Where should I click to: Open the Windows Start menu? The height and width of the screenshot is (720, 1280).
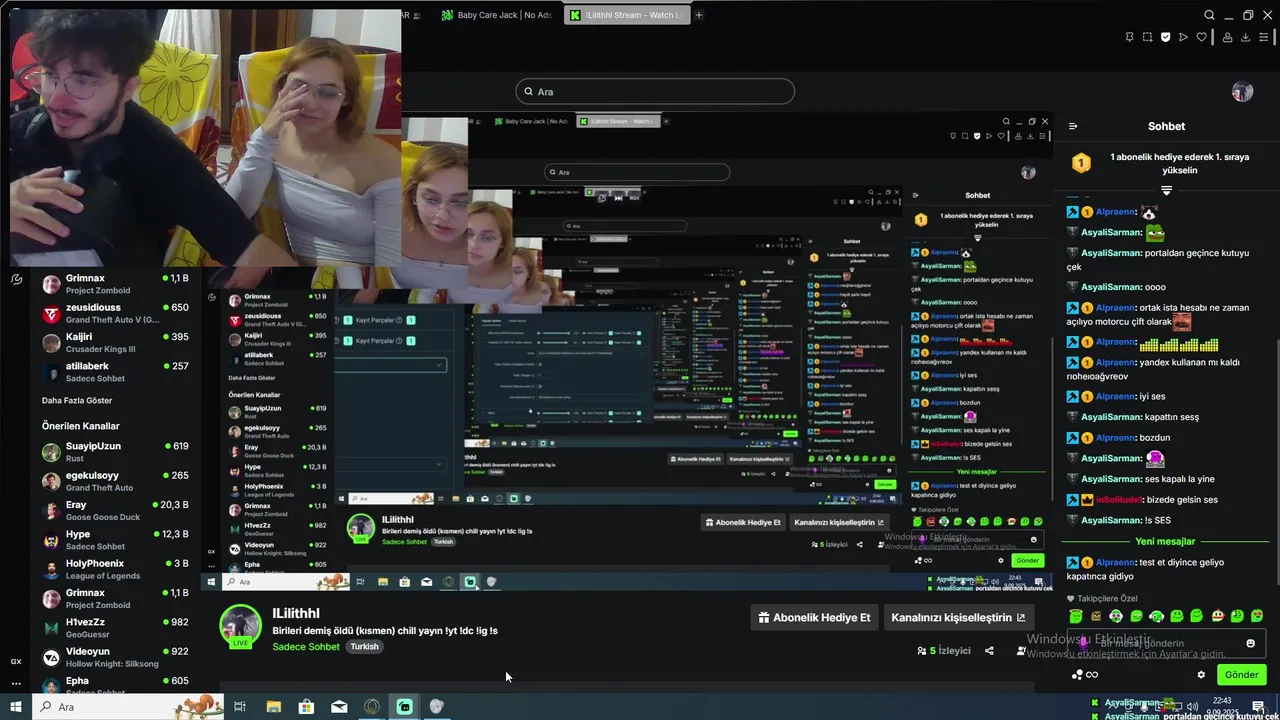16,707
